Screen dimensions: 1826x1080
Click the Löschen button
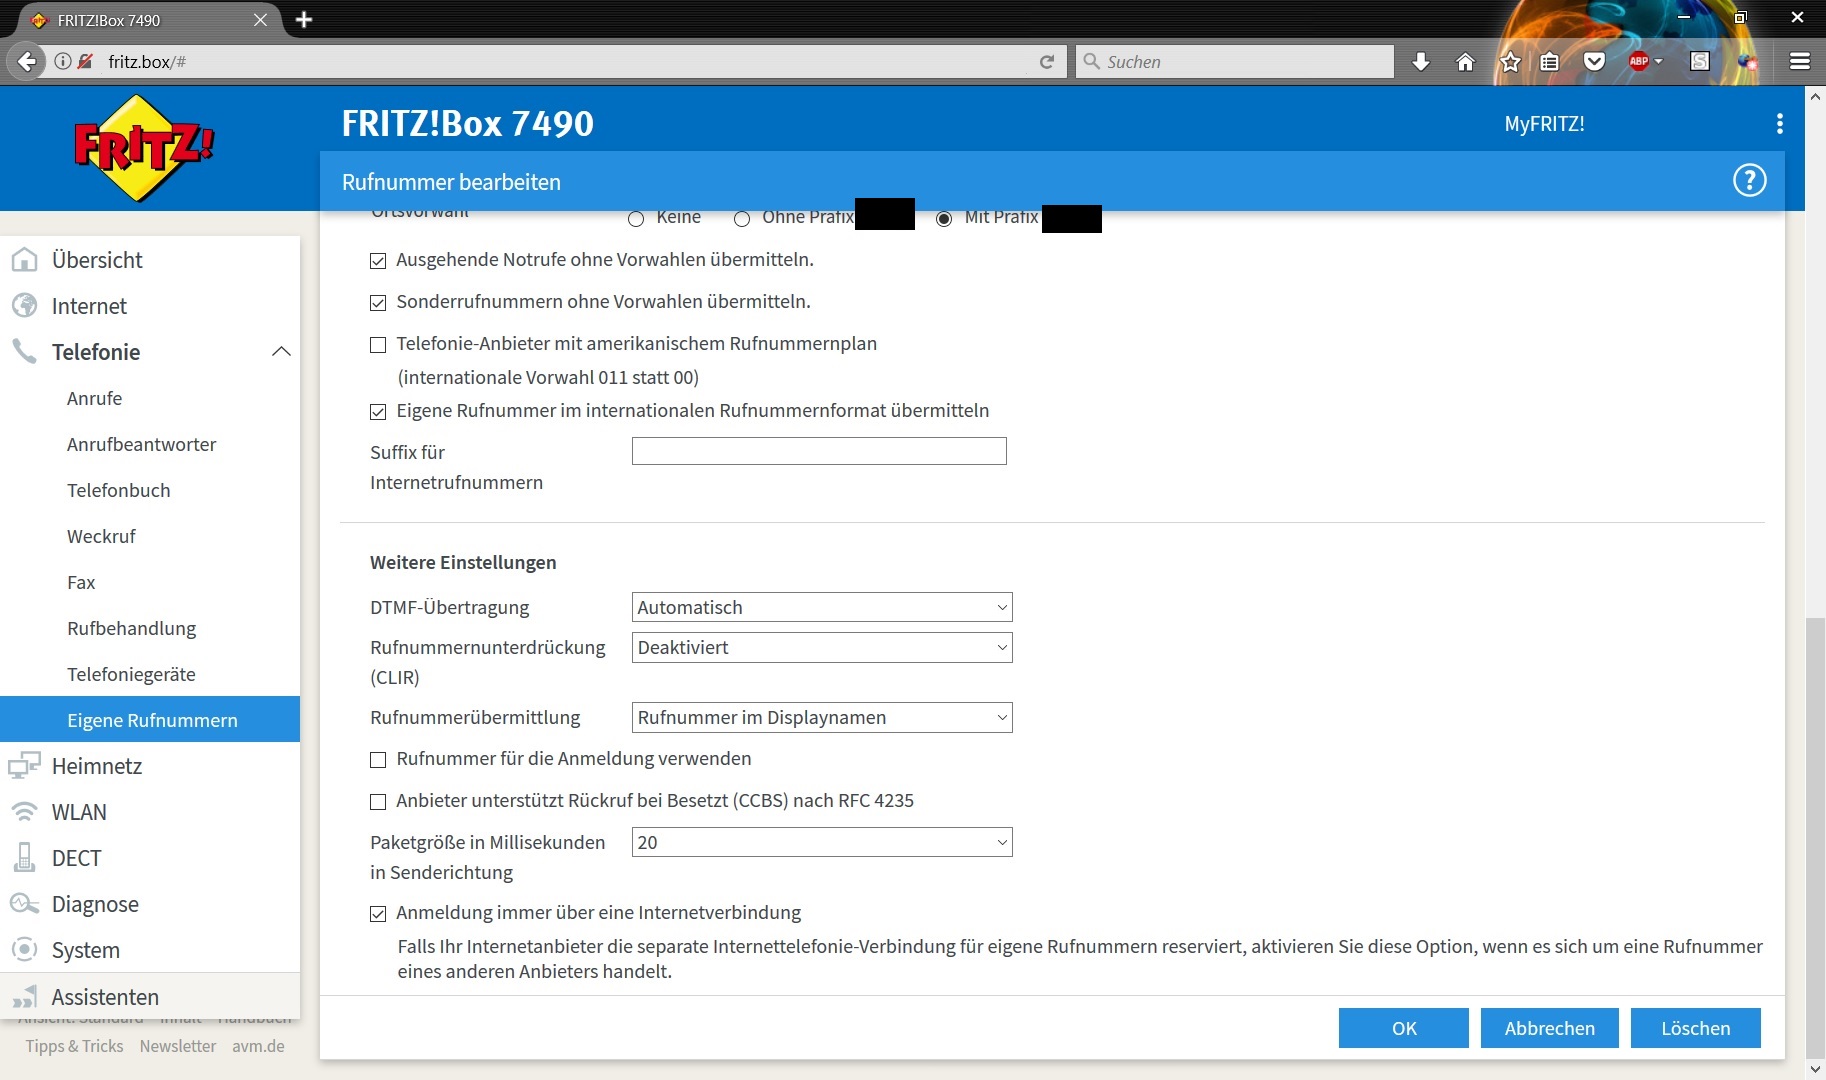click(1695, 1028)
